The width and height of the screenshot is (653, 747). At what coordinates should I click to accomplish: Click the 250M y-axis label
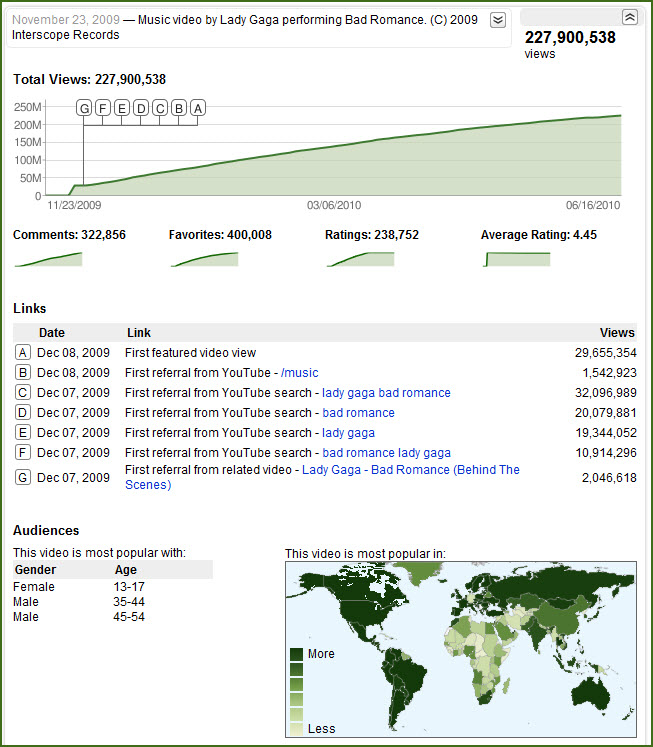(x=28, y=107)
